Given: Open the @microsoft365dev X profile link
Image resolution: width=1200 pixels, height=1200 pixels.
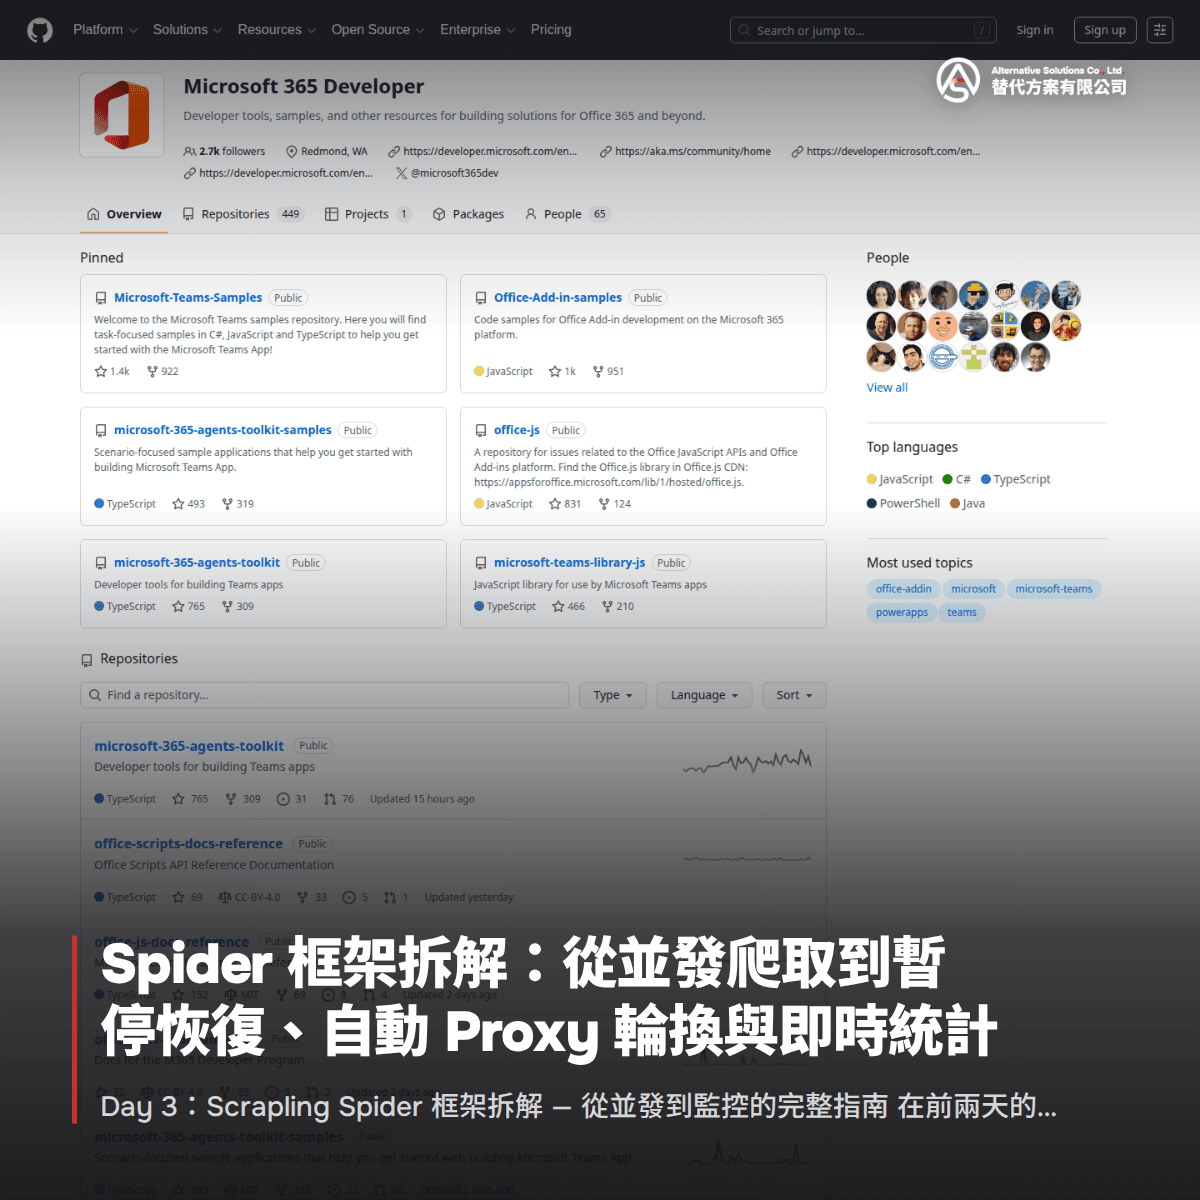Looking at the screenshot, I should (x=447, y=173).
